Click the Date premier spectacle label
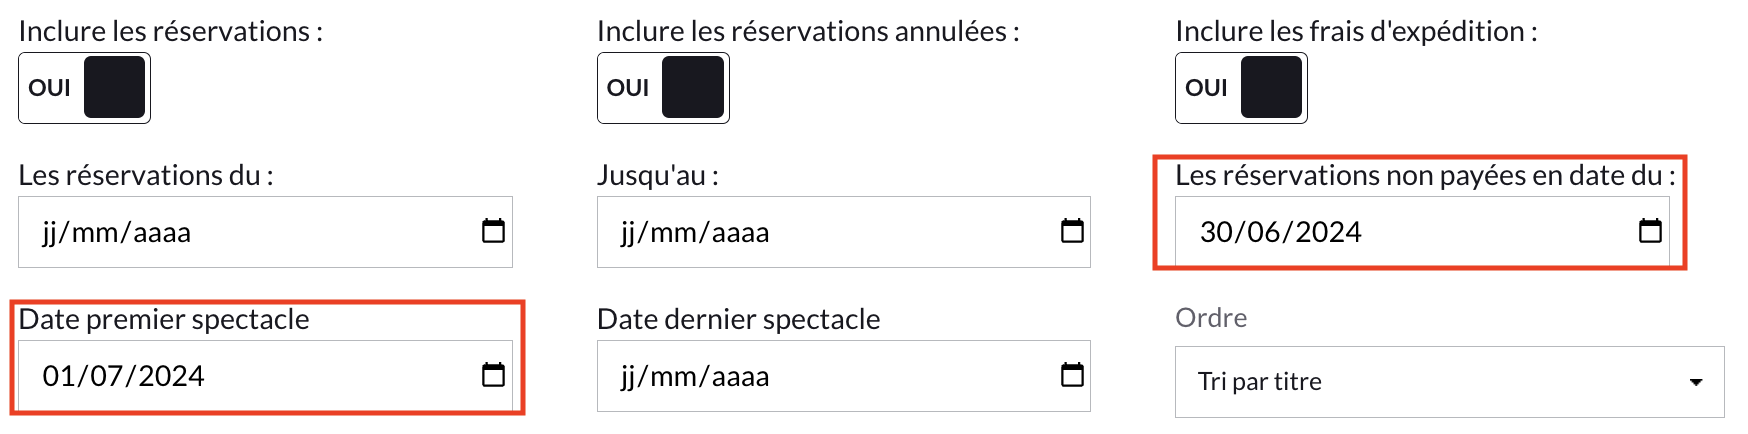Image resolution: width=1748 pixels, height=434 pixels. pyautogui.click(x=164, y=319)
